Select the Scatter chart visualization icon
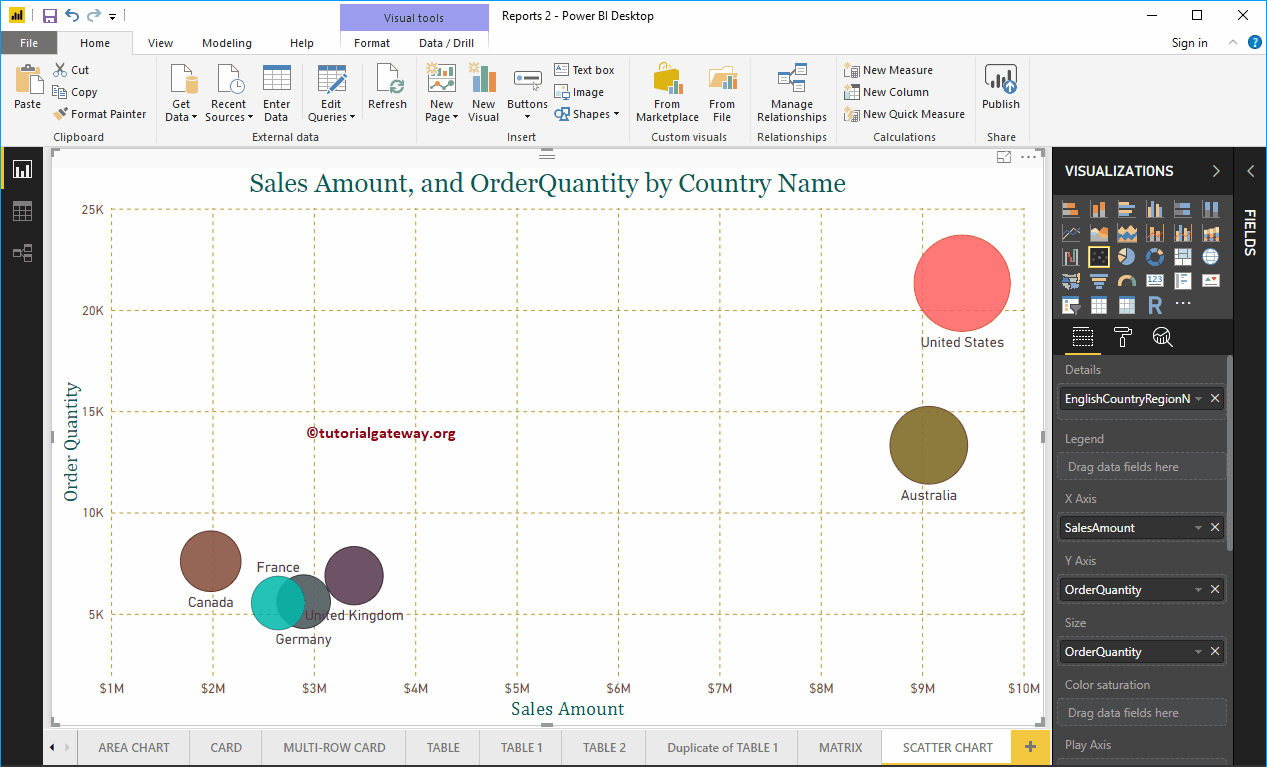The width and height of the screenshot is (1267, 767). (1099, 256)
